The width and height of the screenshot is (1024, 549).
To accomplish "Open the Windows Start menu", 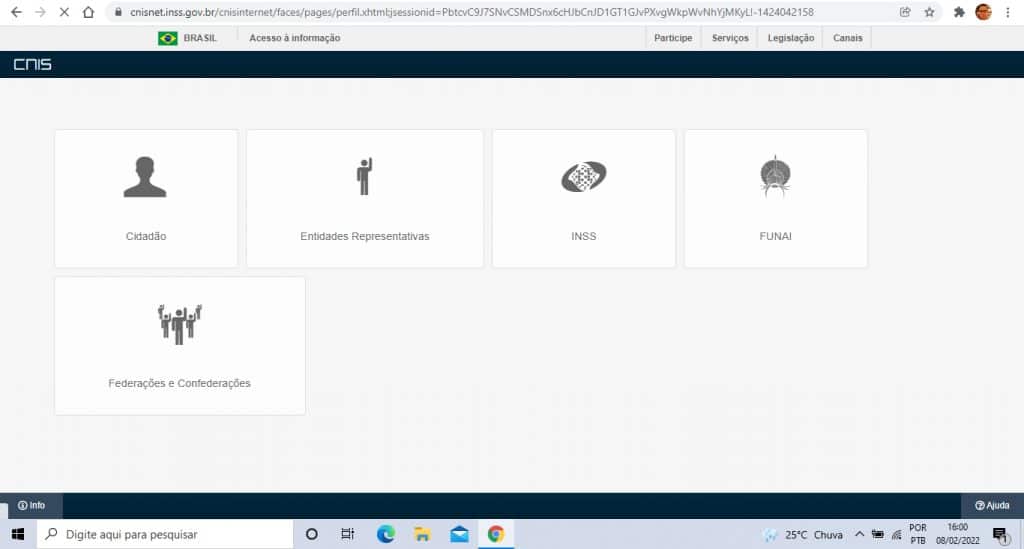I will [18, 535].
